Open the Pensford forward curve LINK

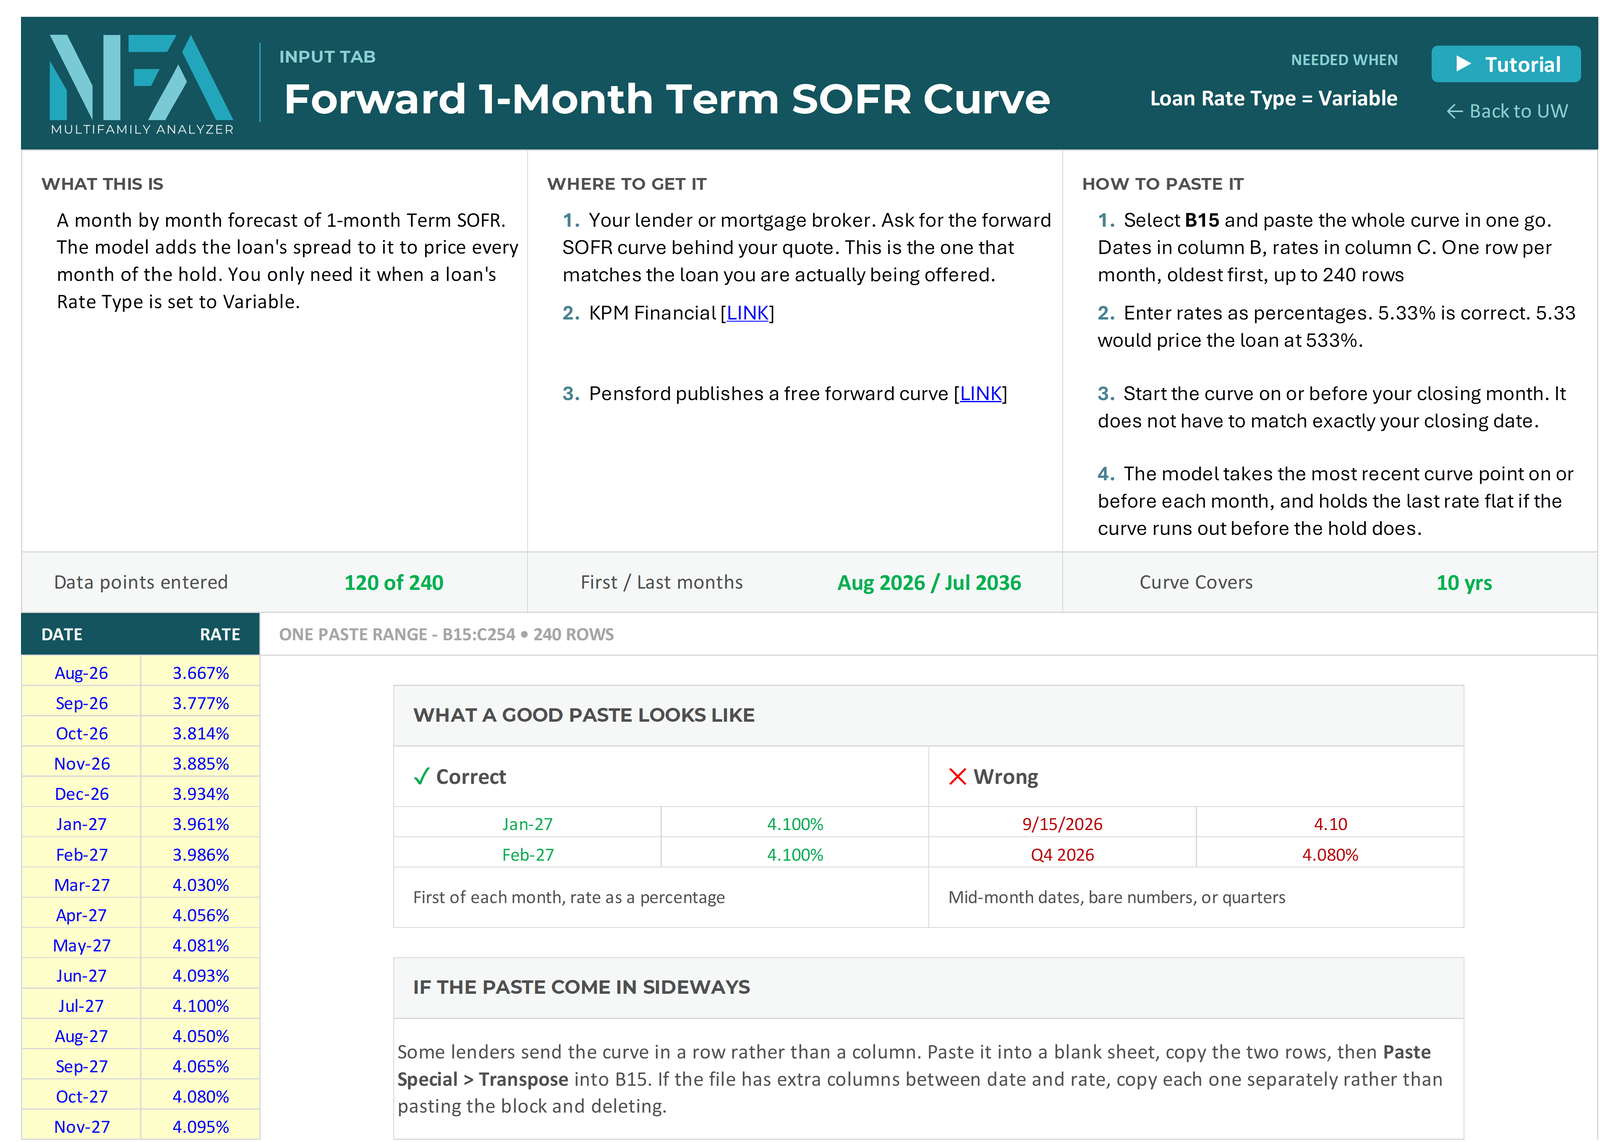pyautogui.click(x=981, y=394)
